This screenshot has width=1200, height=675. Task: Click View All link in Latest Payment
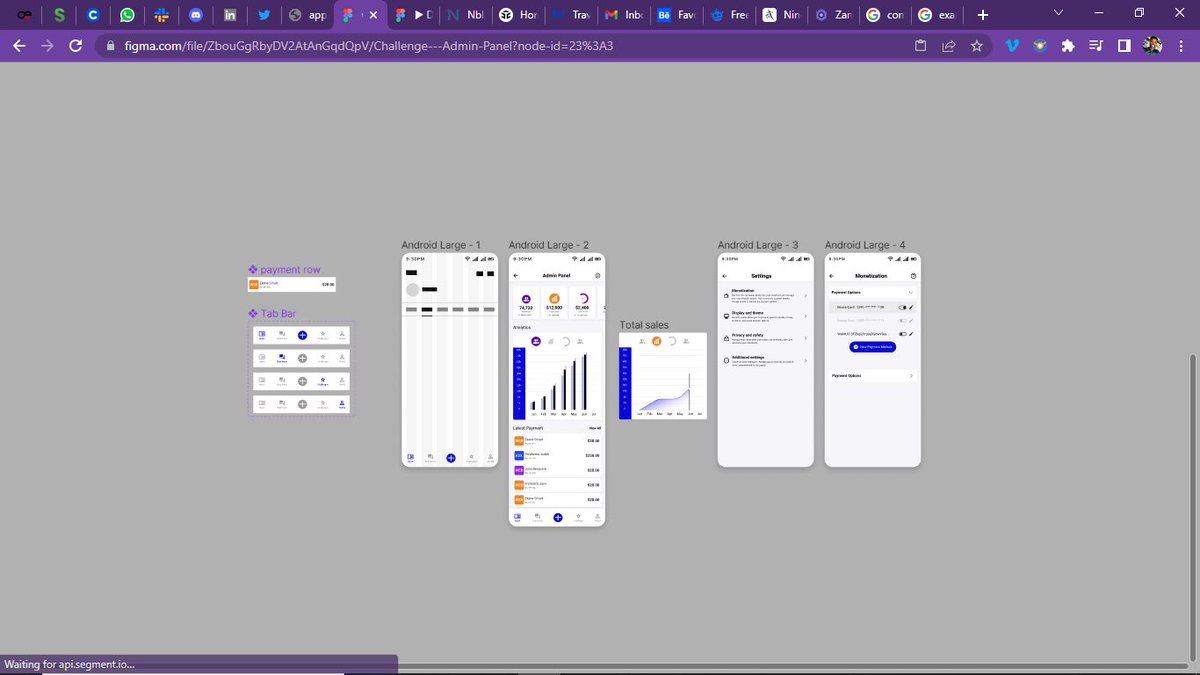595,428
